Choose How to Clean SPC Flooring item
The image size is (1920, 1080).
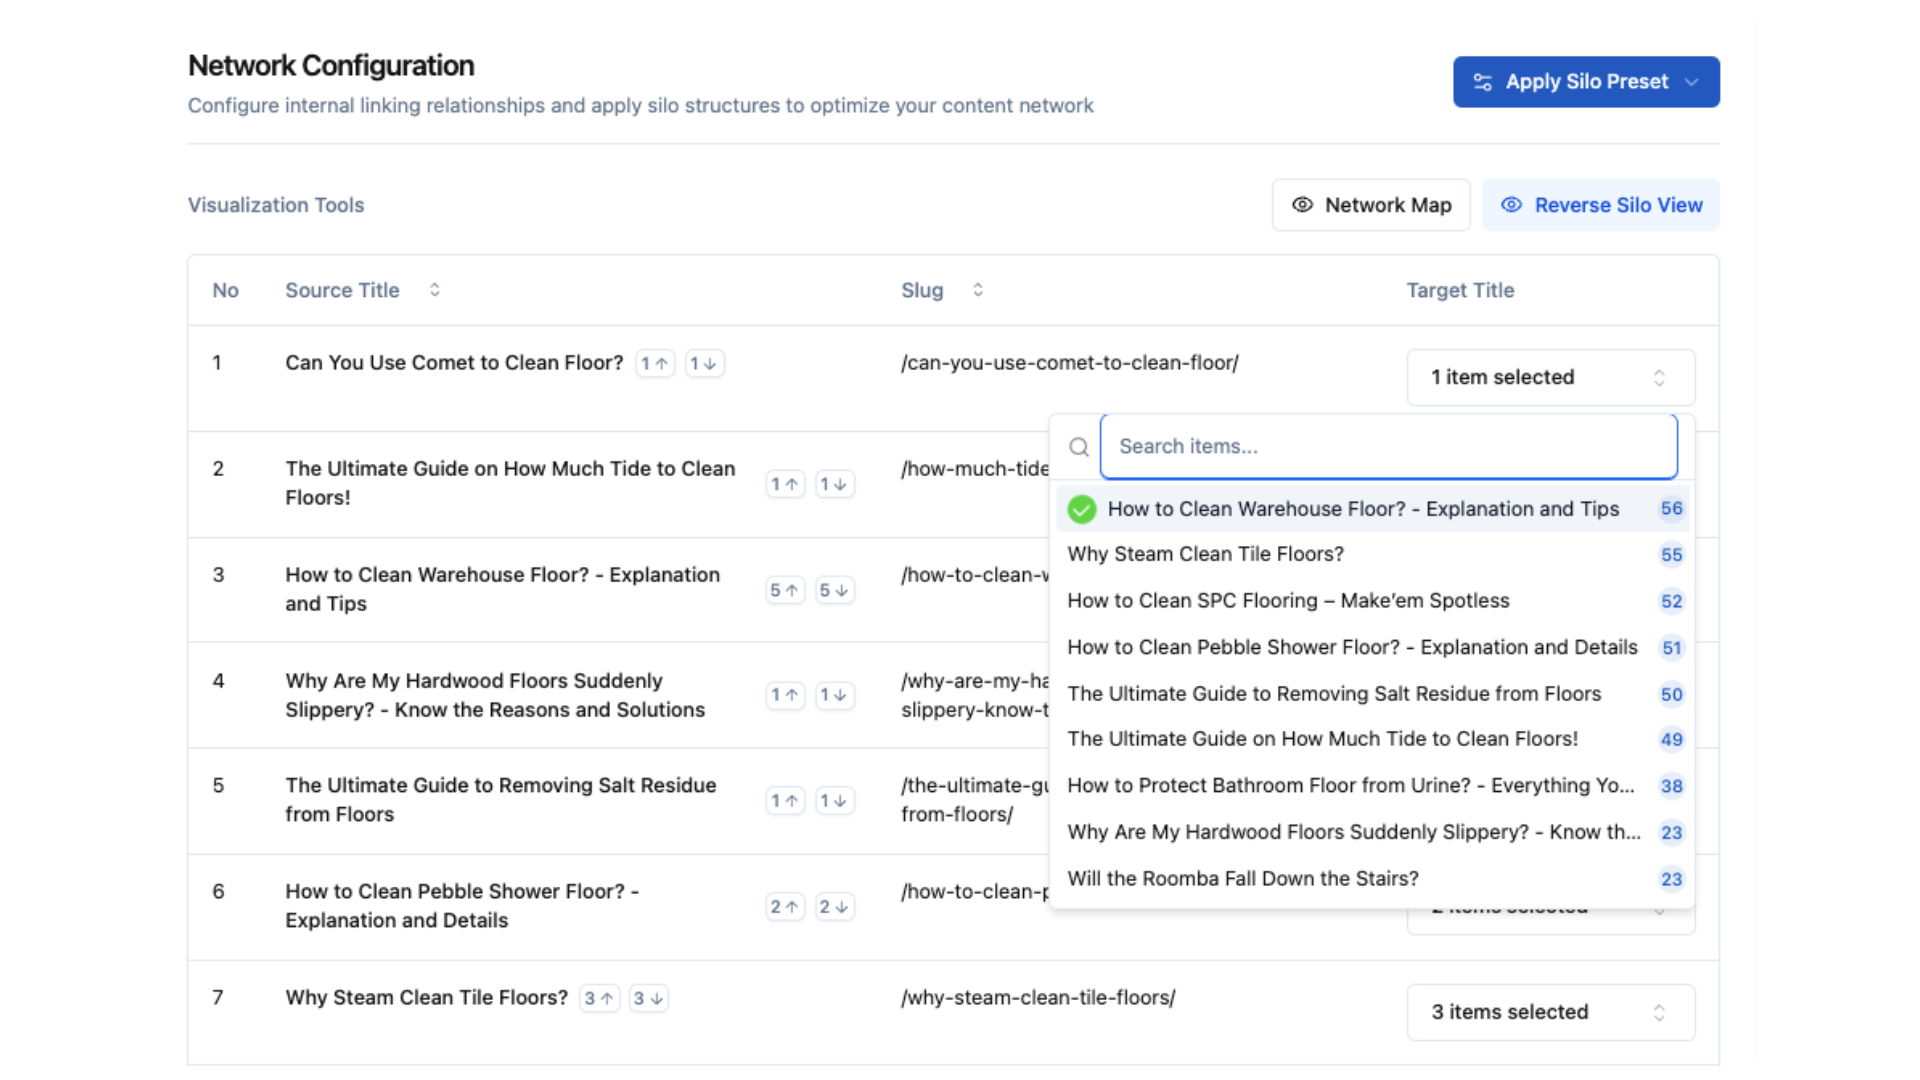(1288, 601)
